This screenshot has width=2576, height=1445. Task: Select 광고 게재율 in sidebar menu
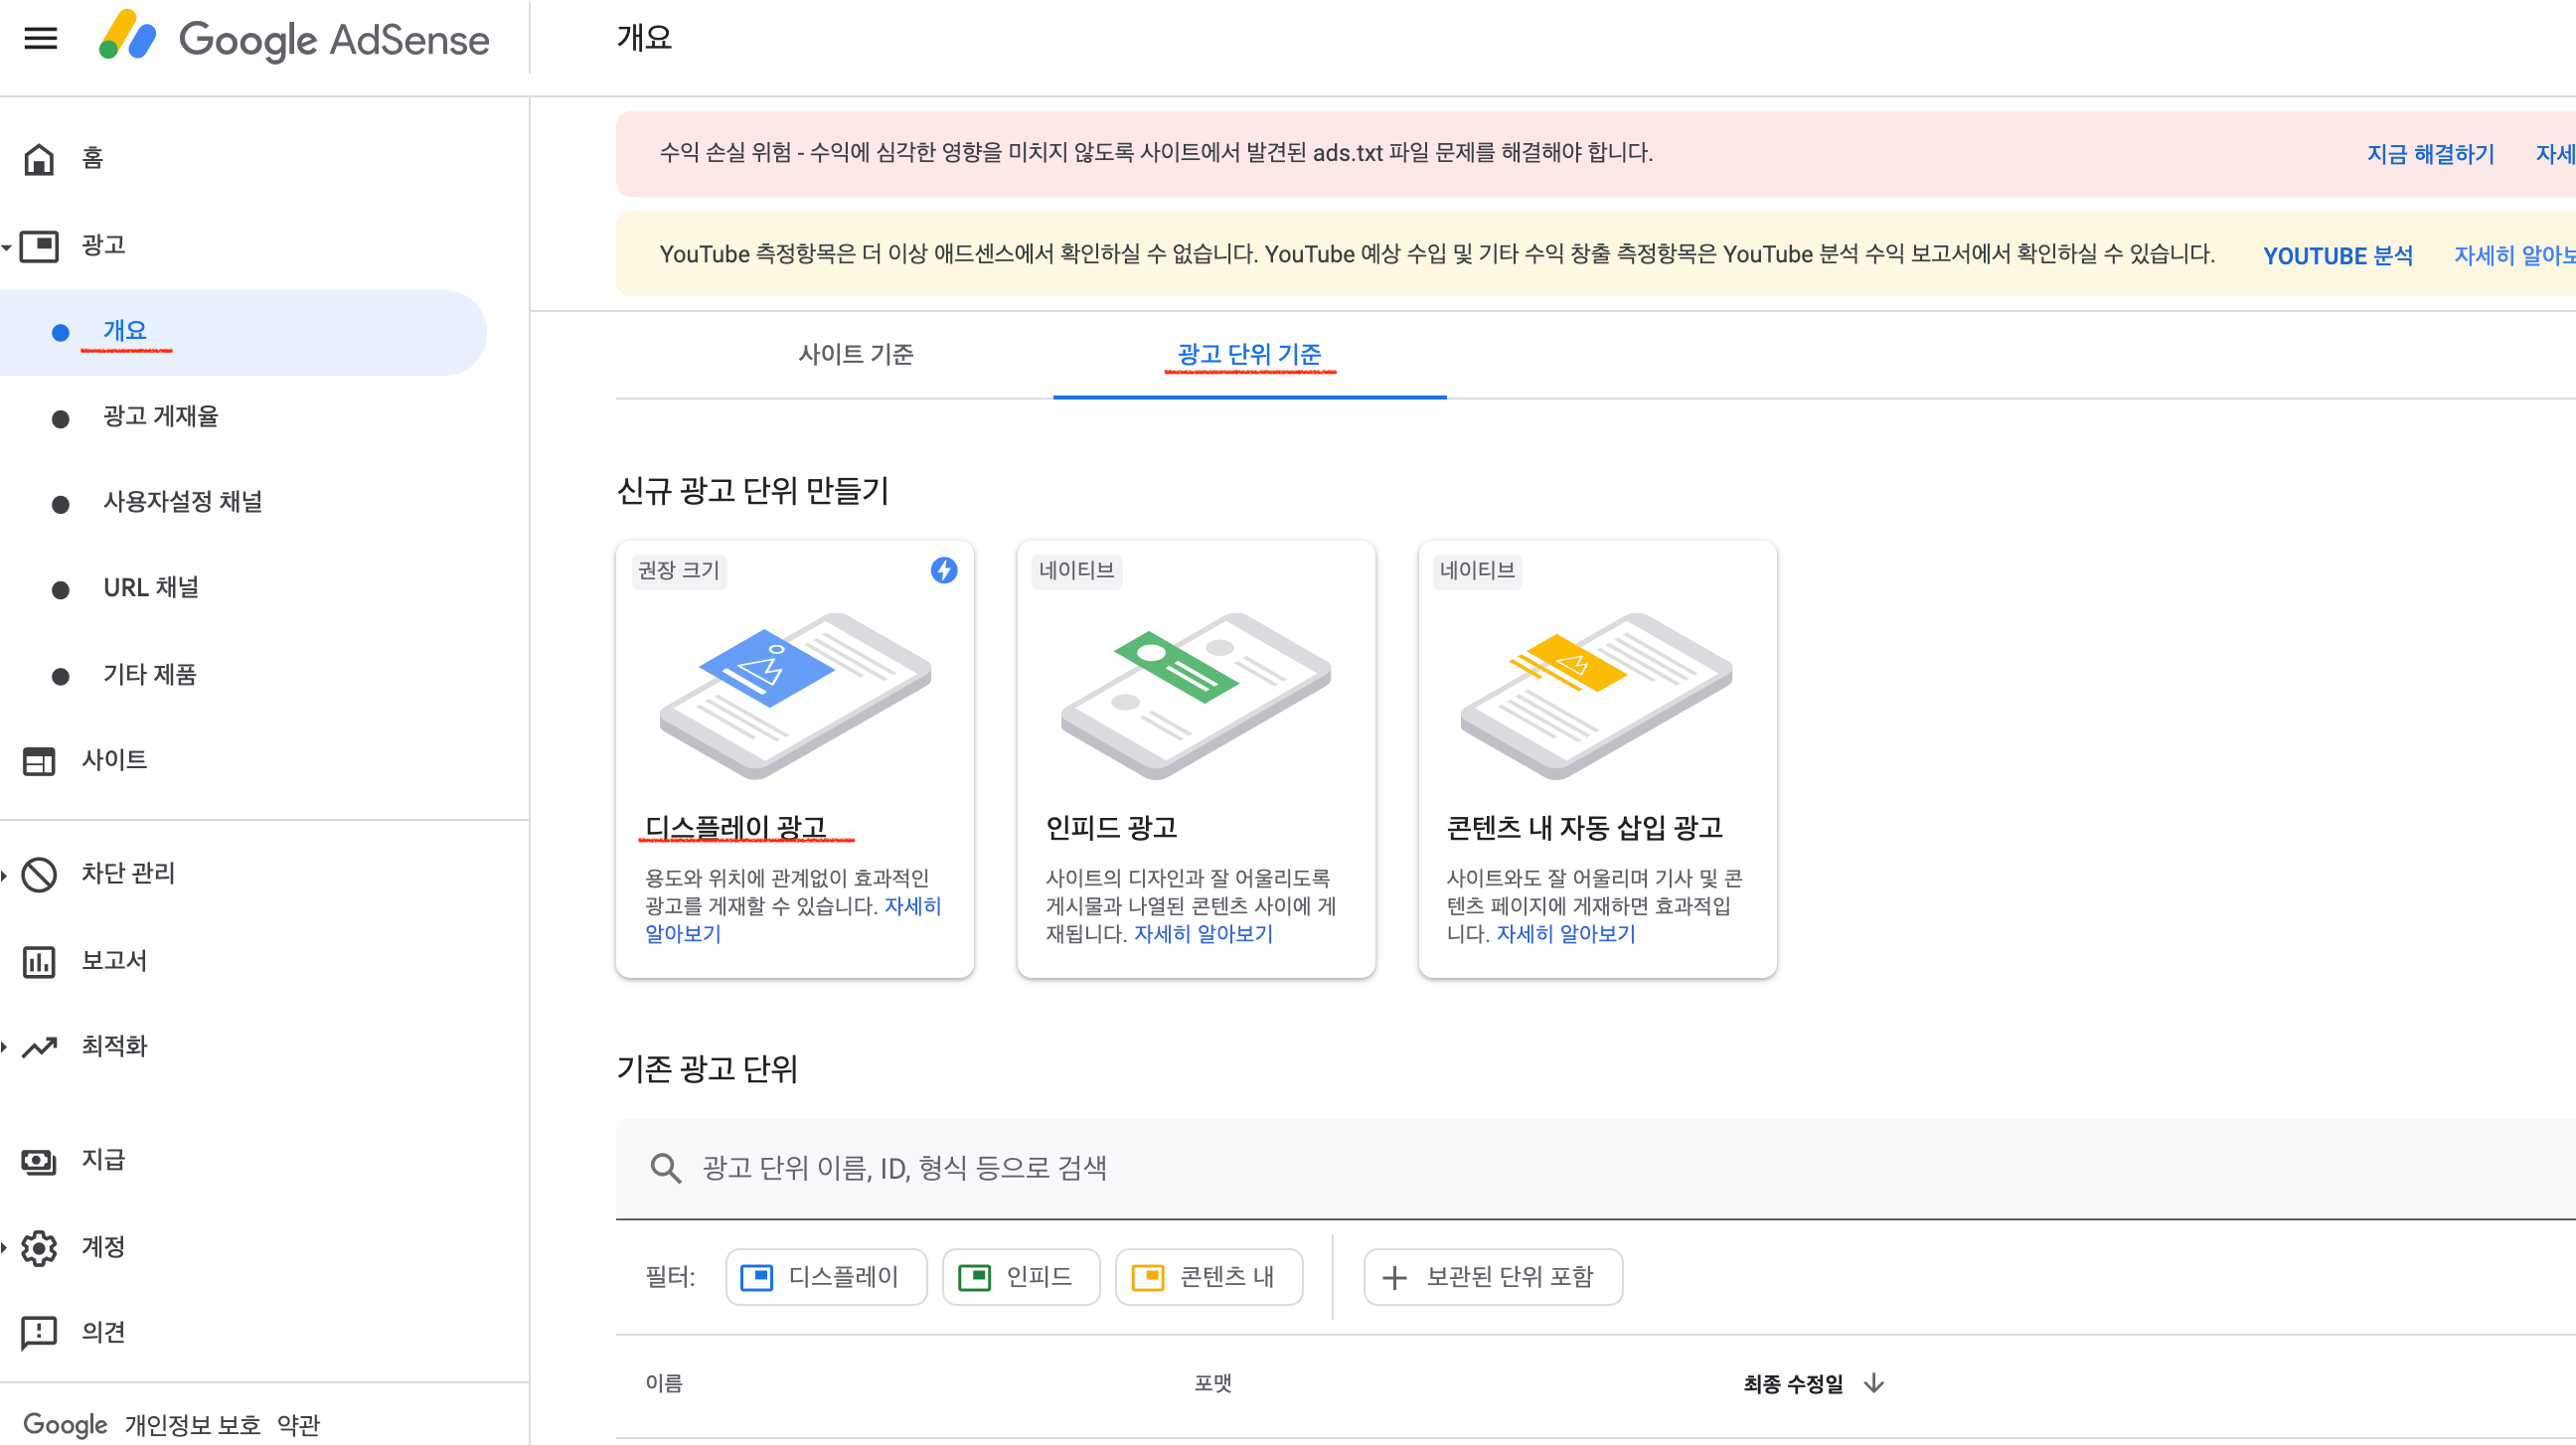pyautogui.click(x=160, y=416)
